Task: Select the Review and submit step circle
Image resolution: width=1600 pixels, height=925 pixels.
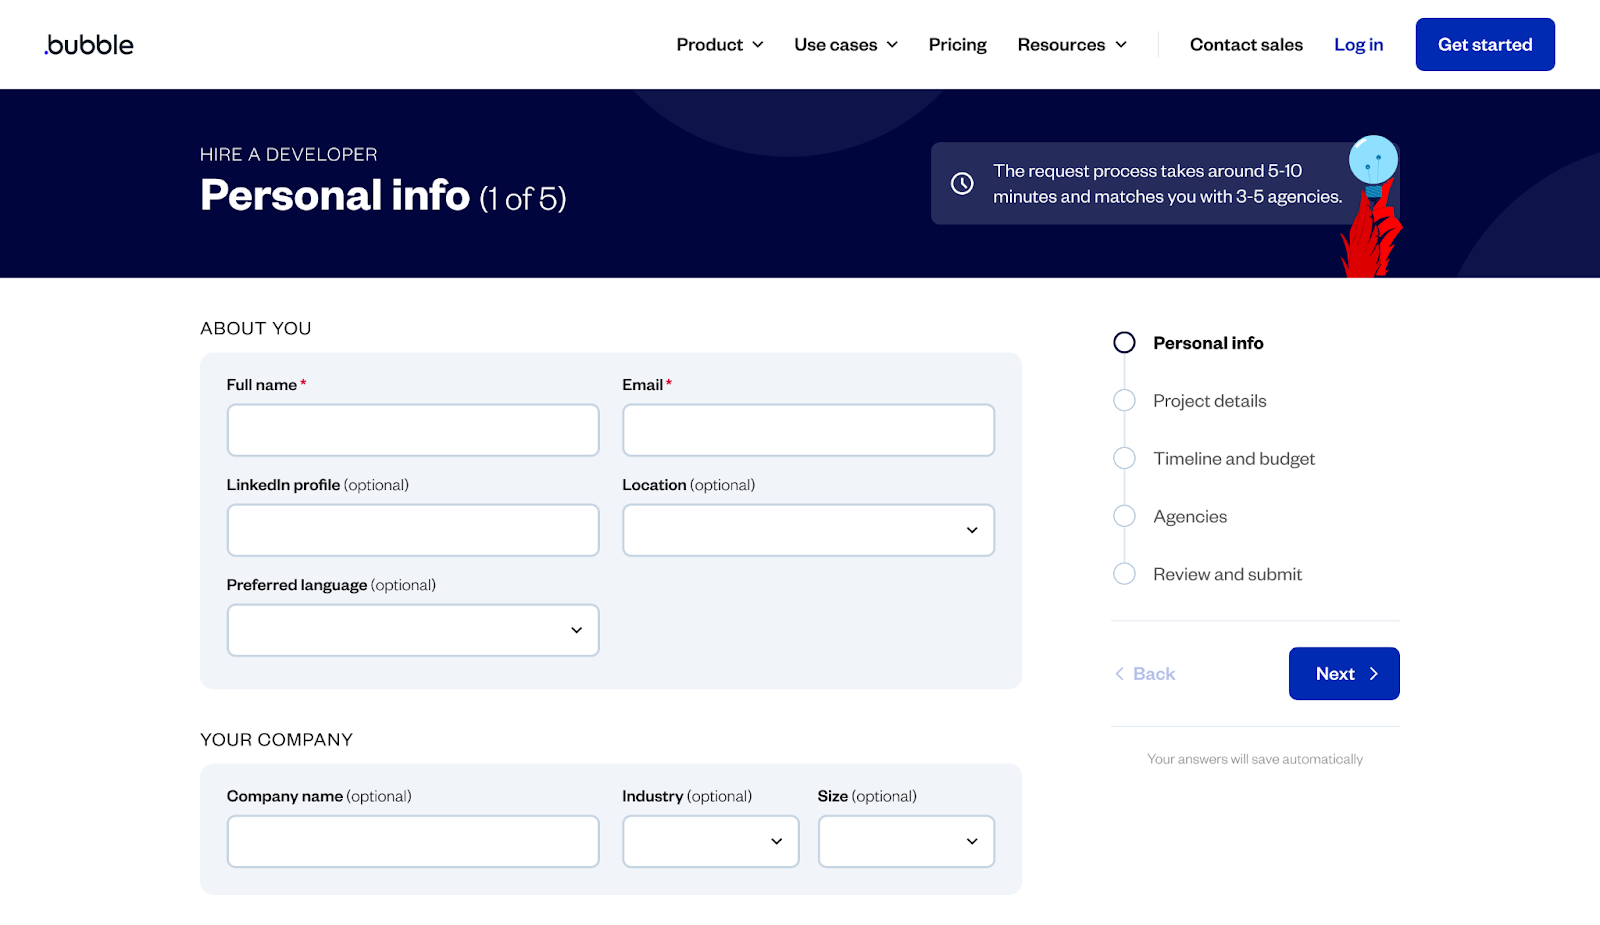Action: point(1124,574)
